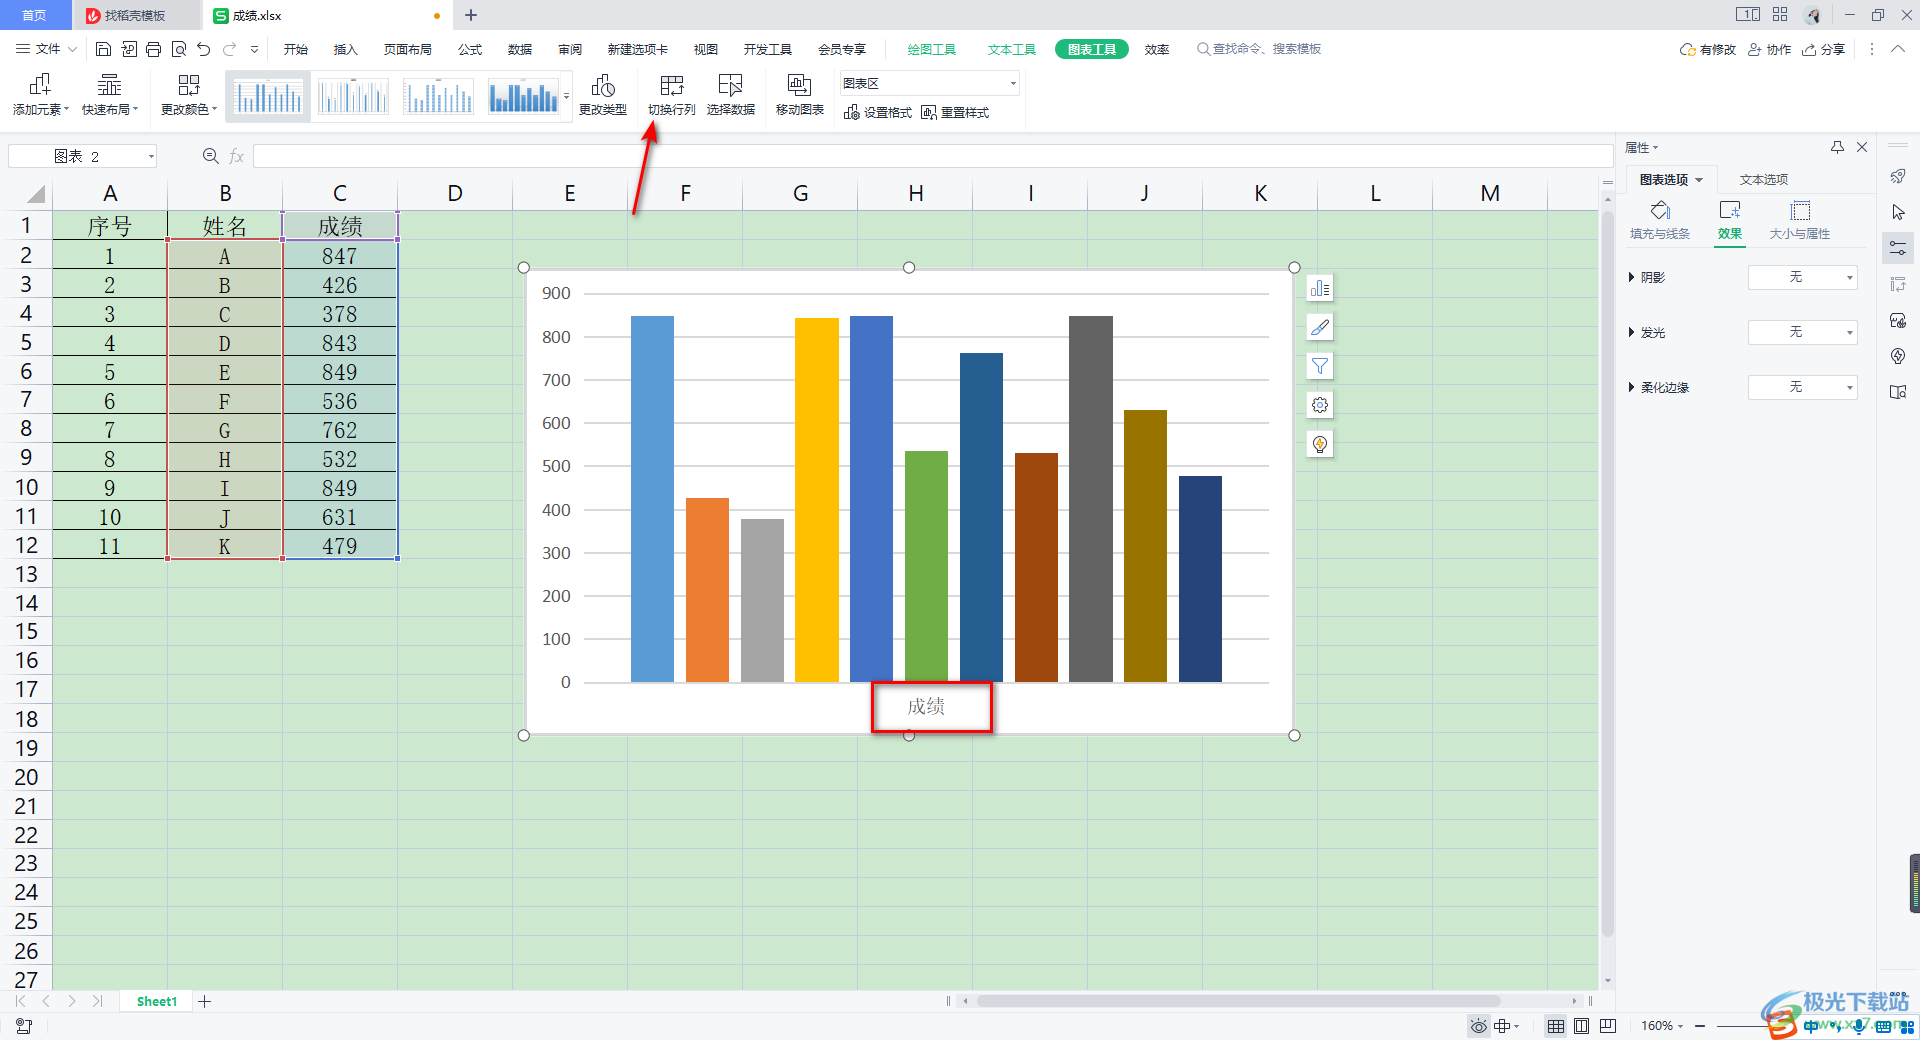The height and width of the screenshot is (1040, 1920).
Task: Open the name box dropdown showing 图表 2
Action: [x=151, y=156]
